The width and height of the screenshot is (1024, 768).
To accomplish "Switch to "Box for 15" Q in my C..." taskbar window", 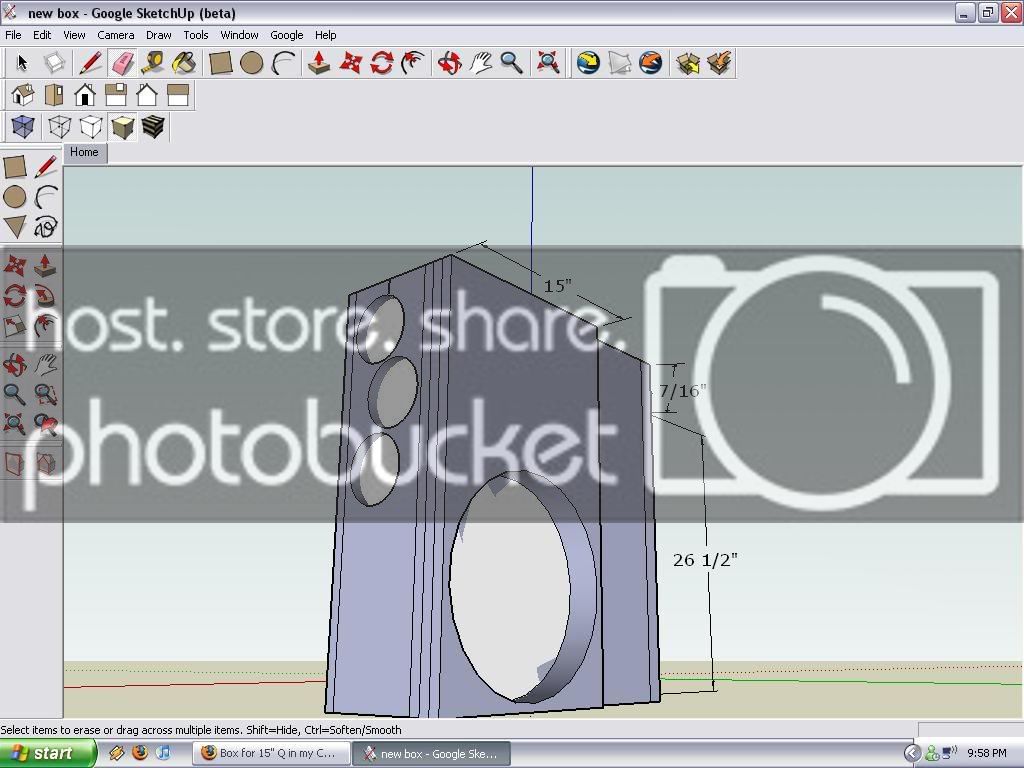I will [272, 754].
